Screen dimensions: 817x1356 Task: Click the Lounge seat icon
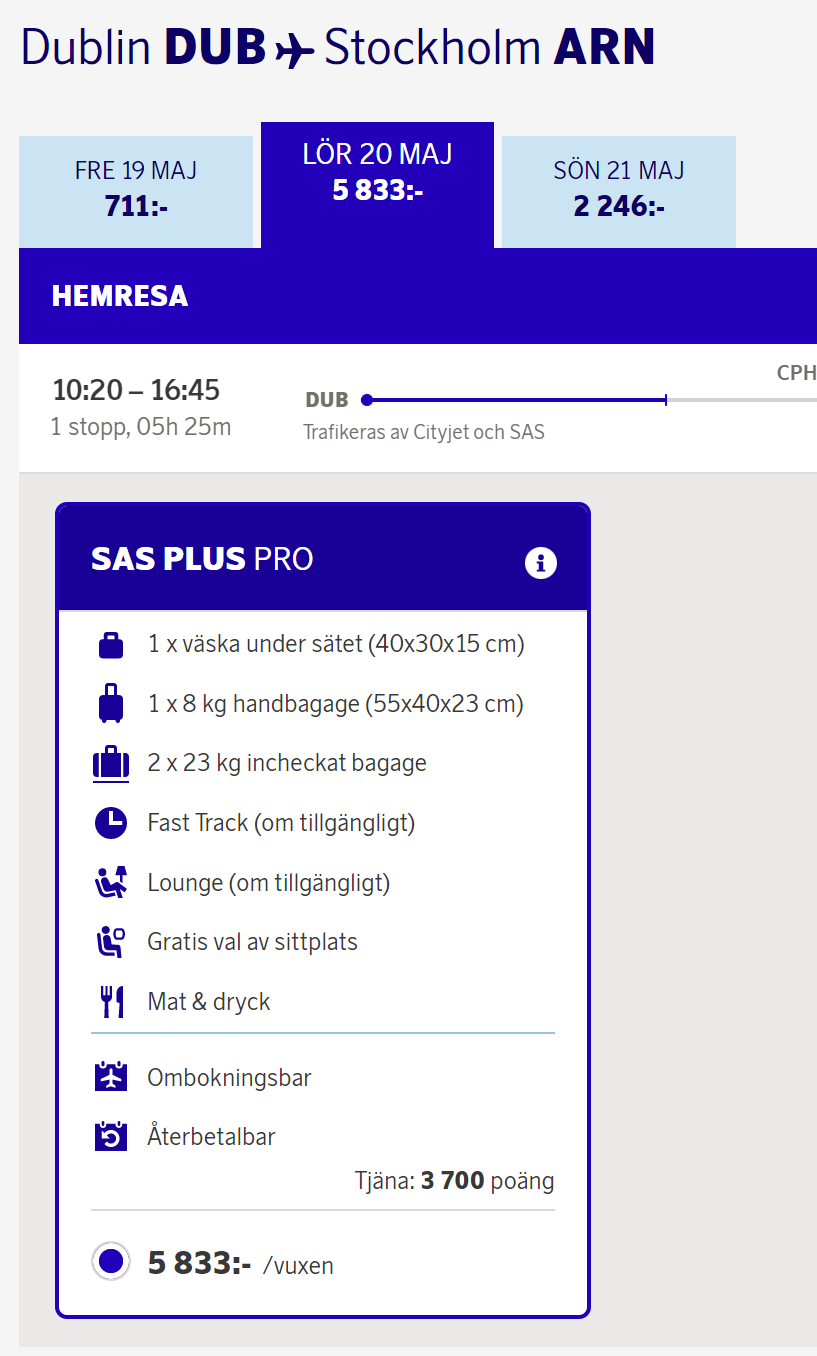coord(111,883)
